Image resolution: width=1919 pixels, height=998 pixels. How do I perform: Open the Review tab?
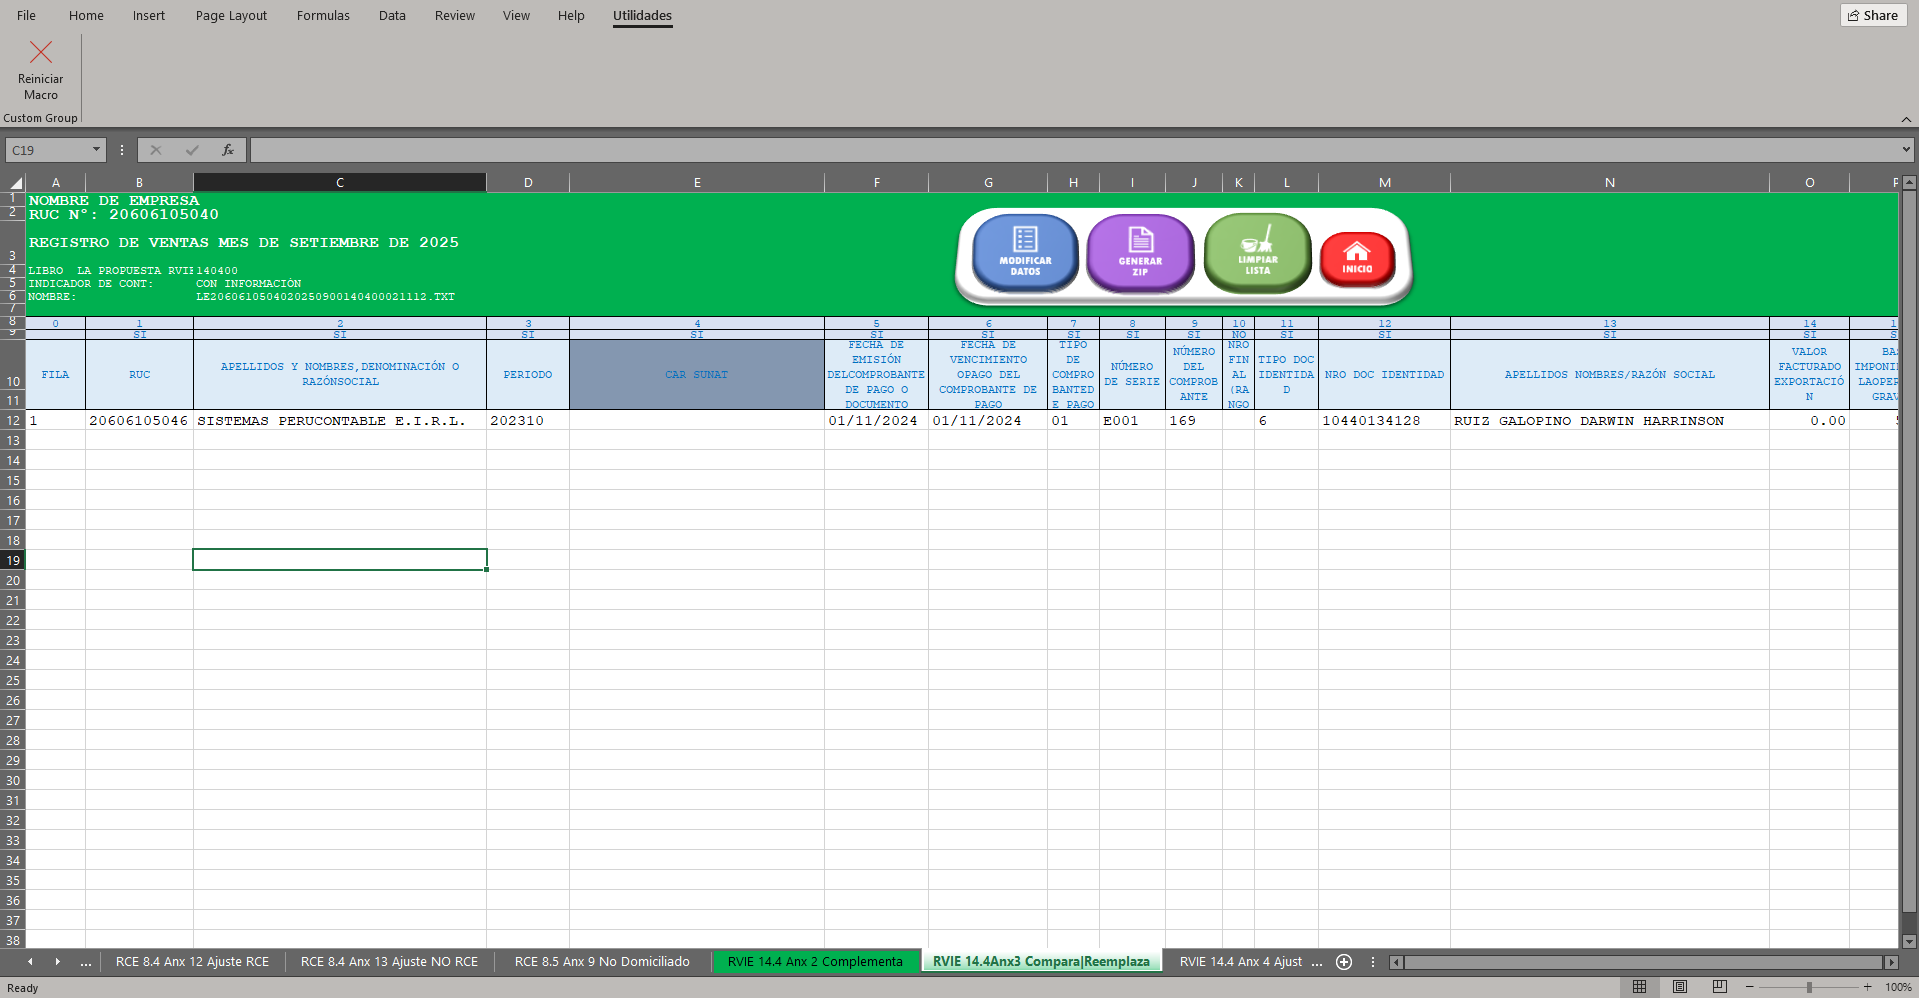tap(455, 15)
